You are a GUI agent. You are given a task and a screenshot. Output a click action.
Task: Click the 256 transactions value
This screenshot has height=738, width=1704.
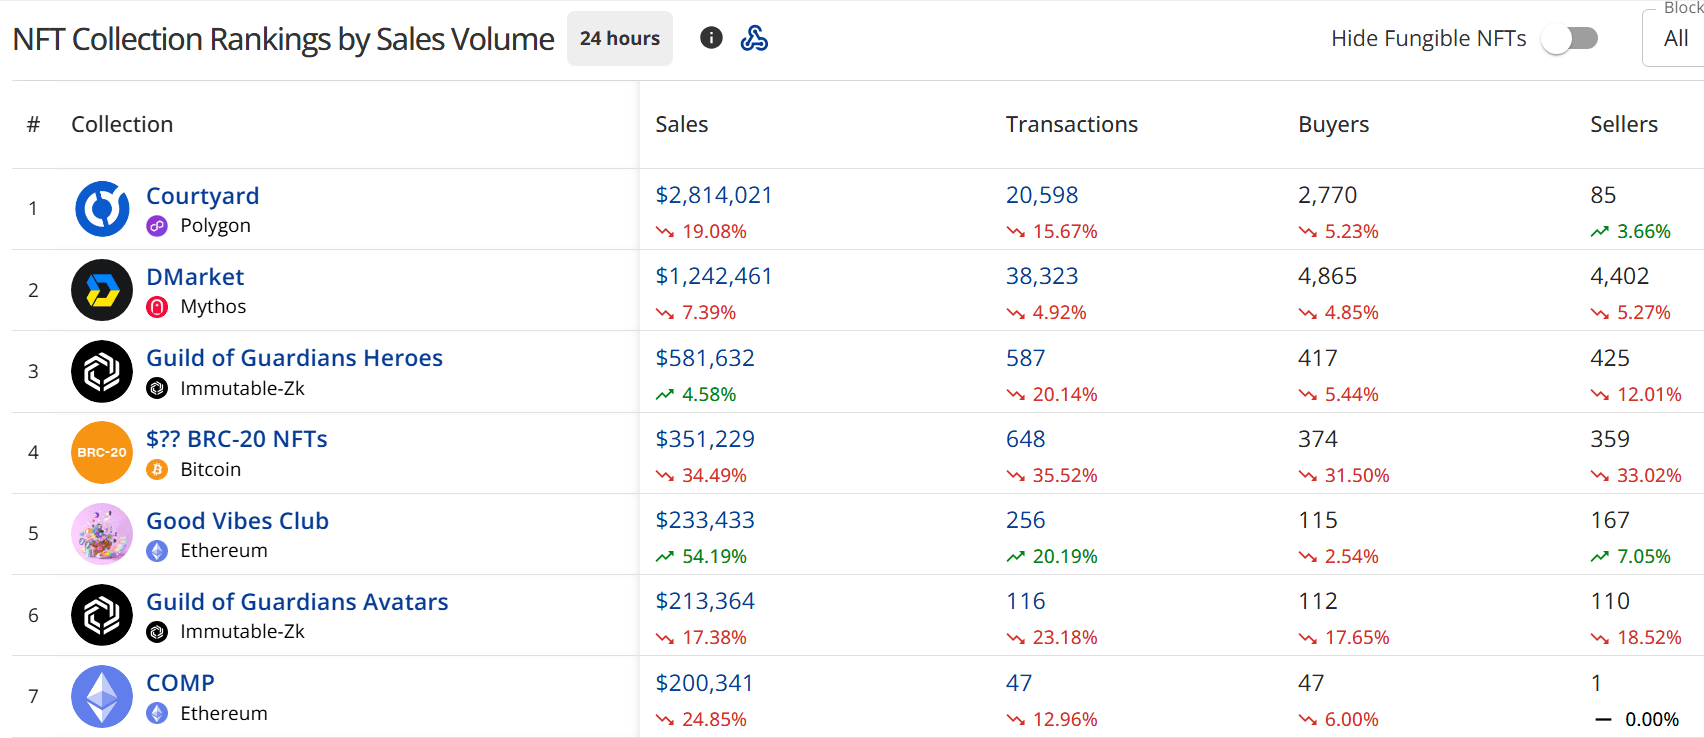1026,520
